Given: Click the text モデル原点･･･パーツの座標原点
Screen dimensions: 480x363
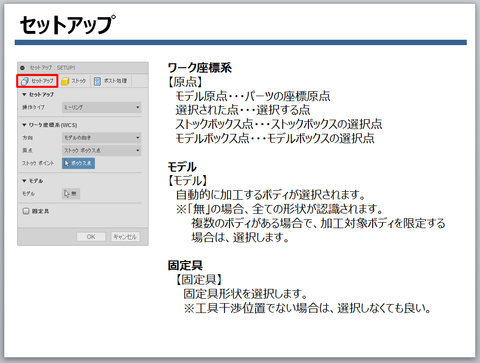Looking at the screenshot, I should [253, 96].
